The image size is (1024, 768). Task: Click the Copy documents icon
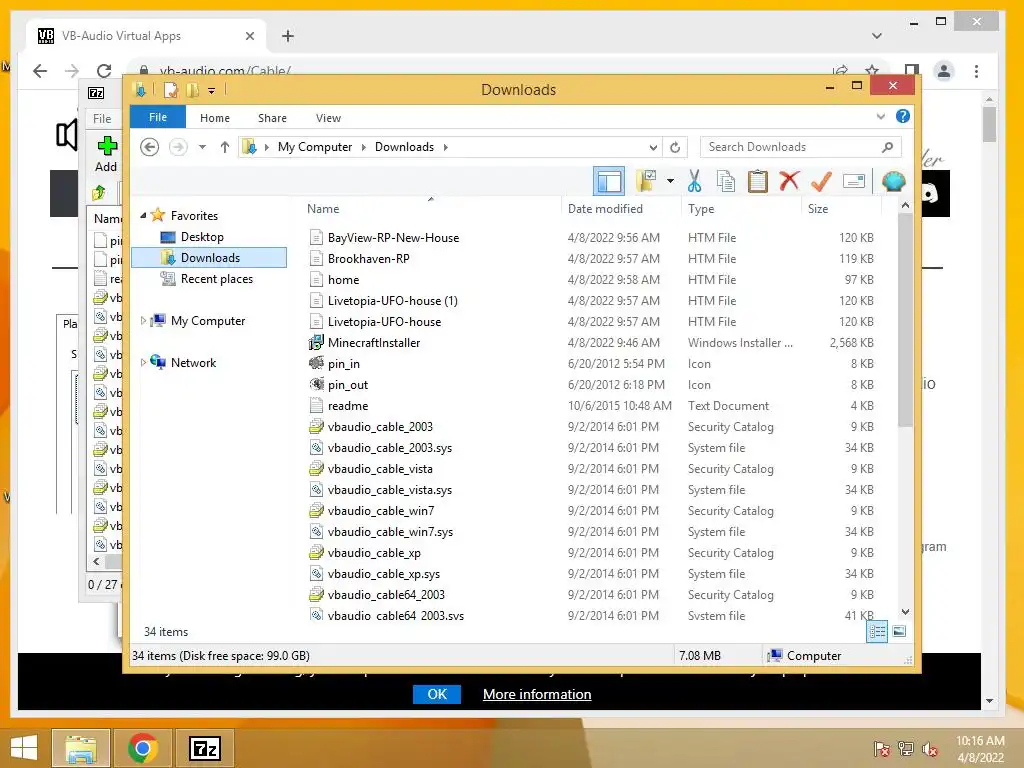click(726, 181)
